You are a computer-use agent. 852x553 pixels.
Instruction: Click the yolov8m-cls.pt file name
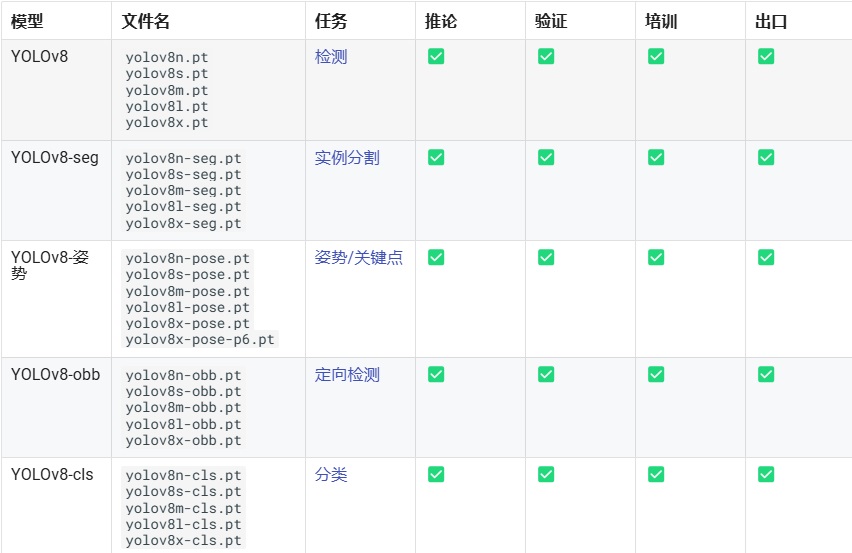(x=183, y=508)
